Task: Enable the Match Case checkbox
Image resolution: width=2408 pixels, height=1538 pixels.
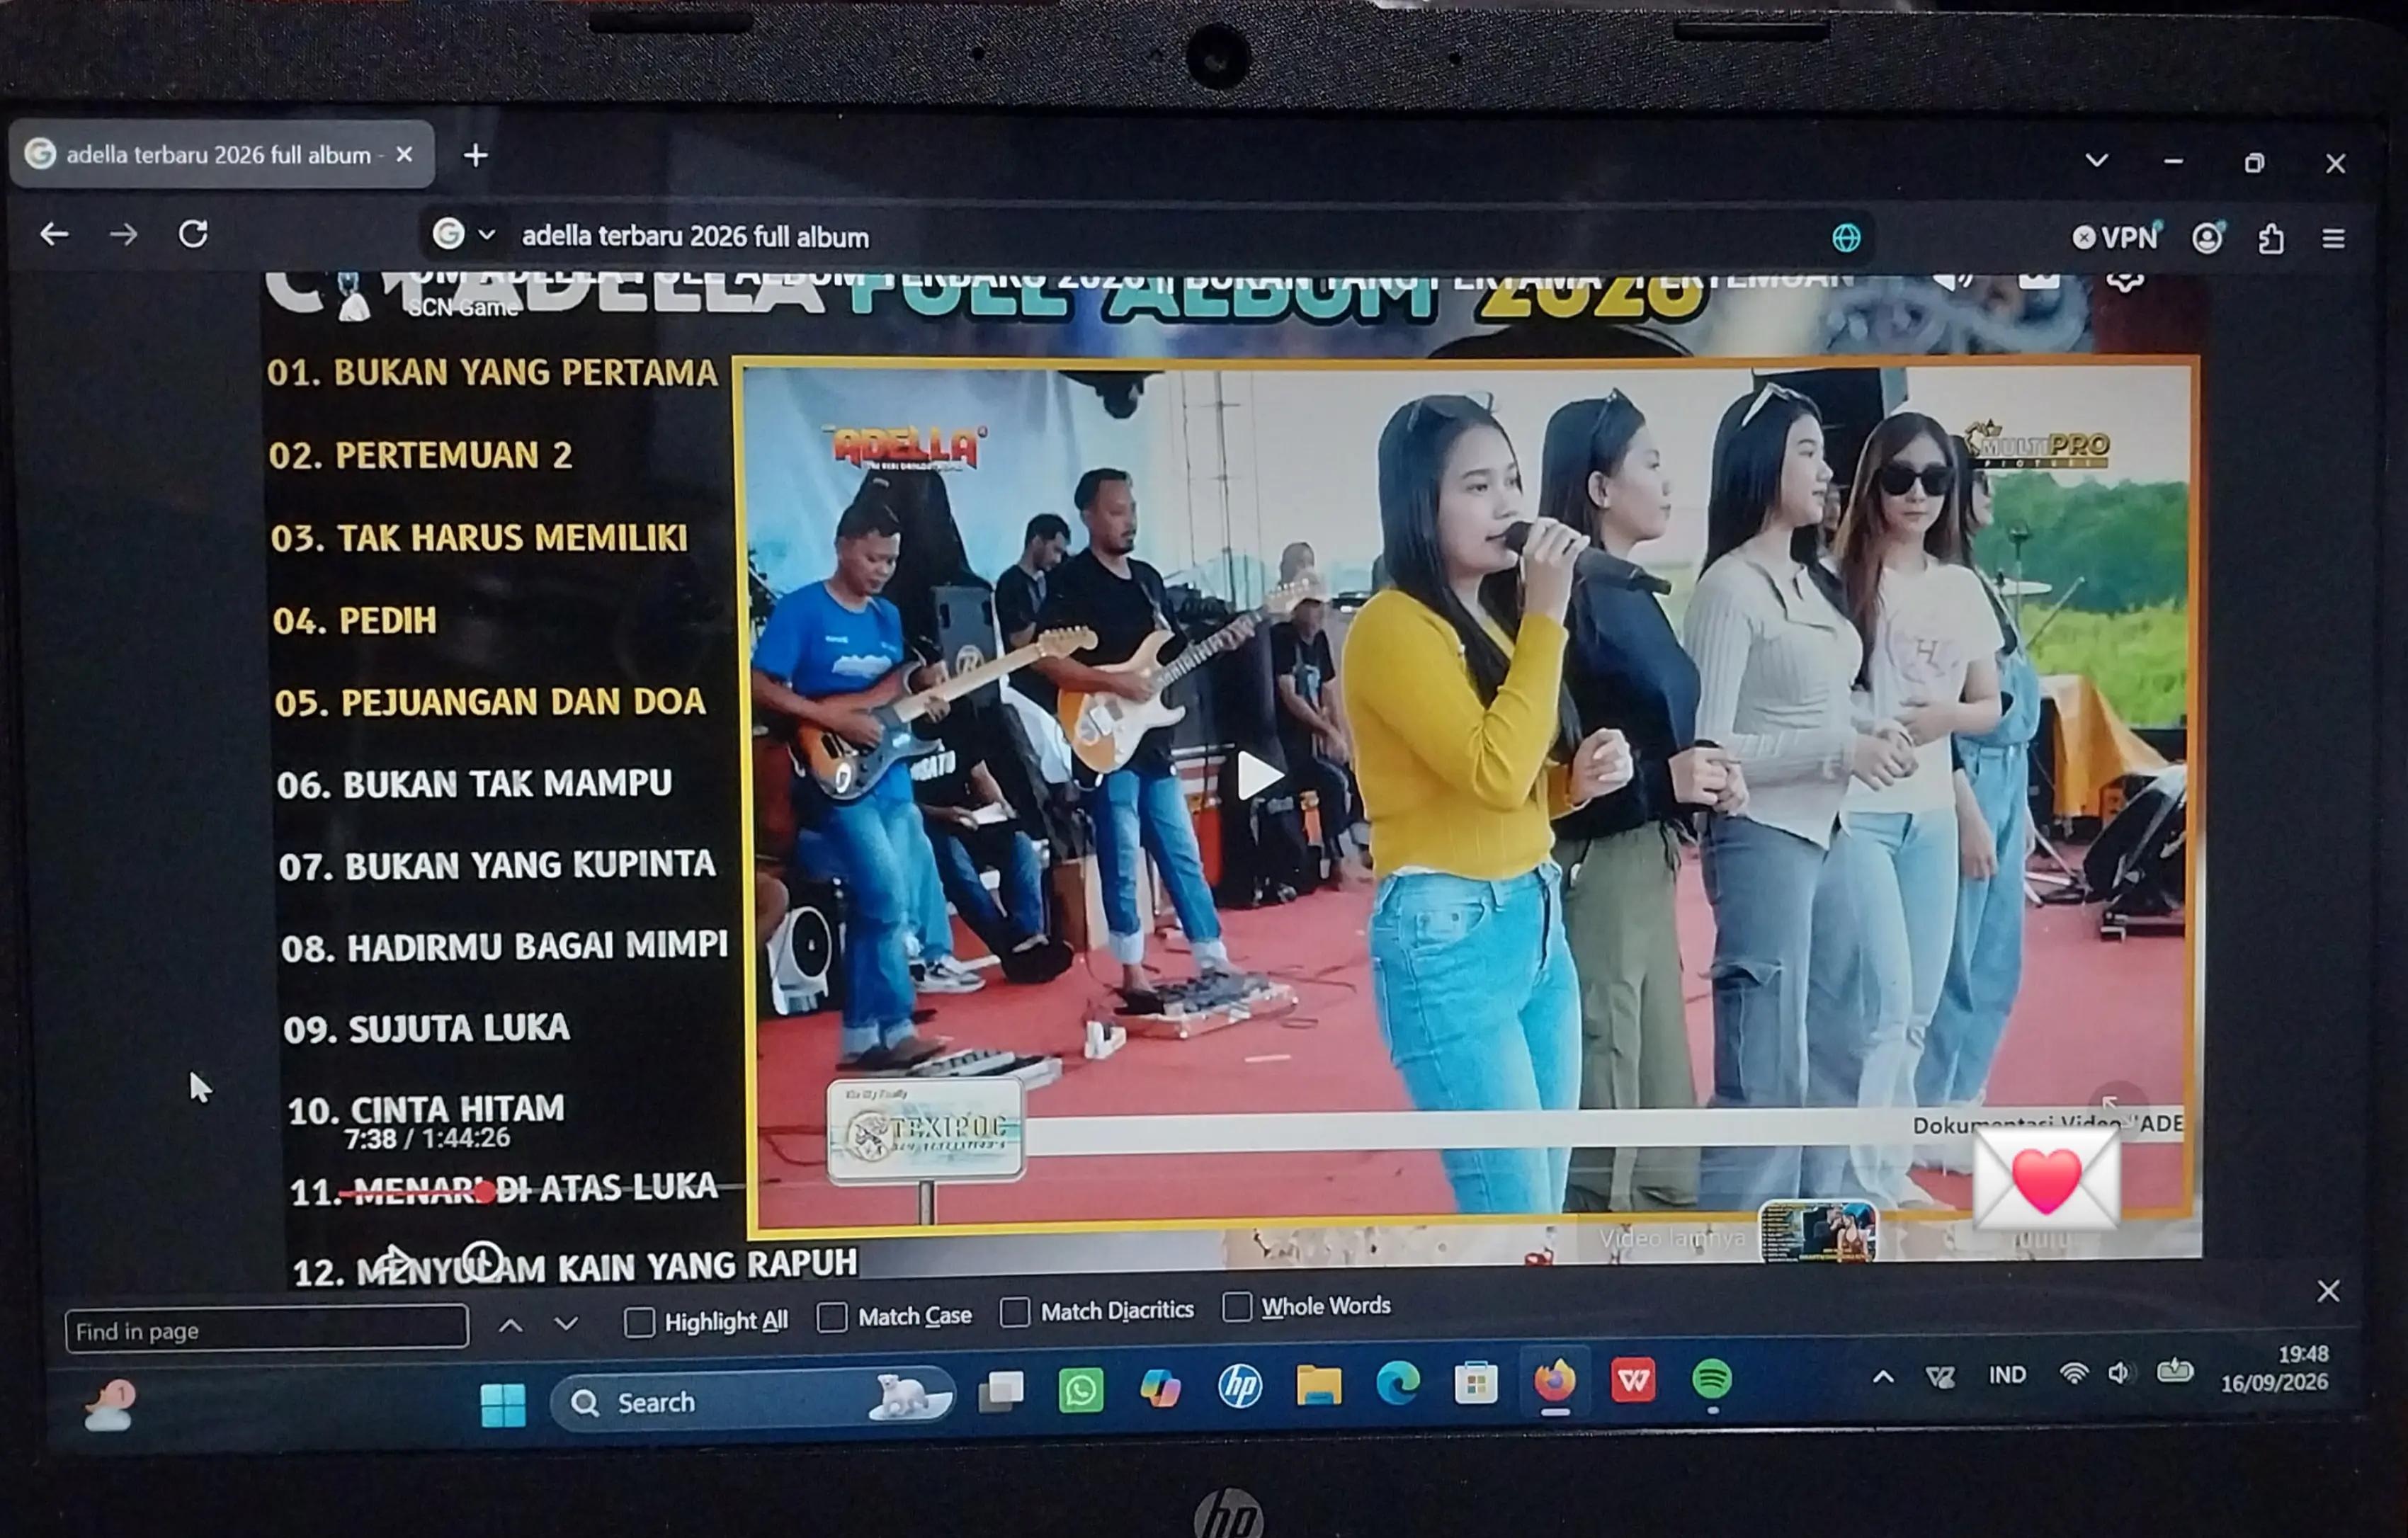Action: [x=831, y=1317]
